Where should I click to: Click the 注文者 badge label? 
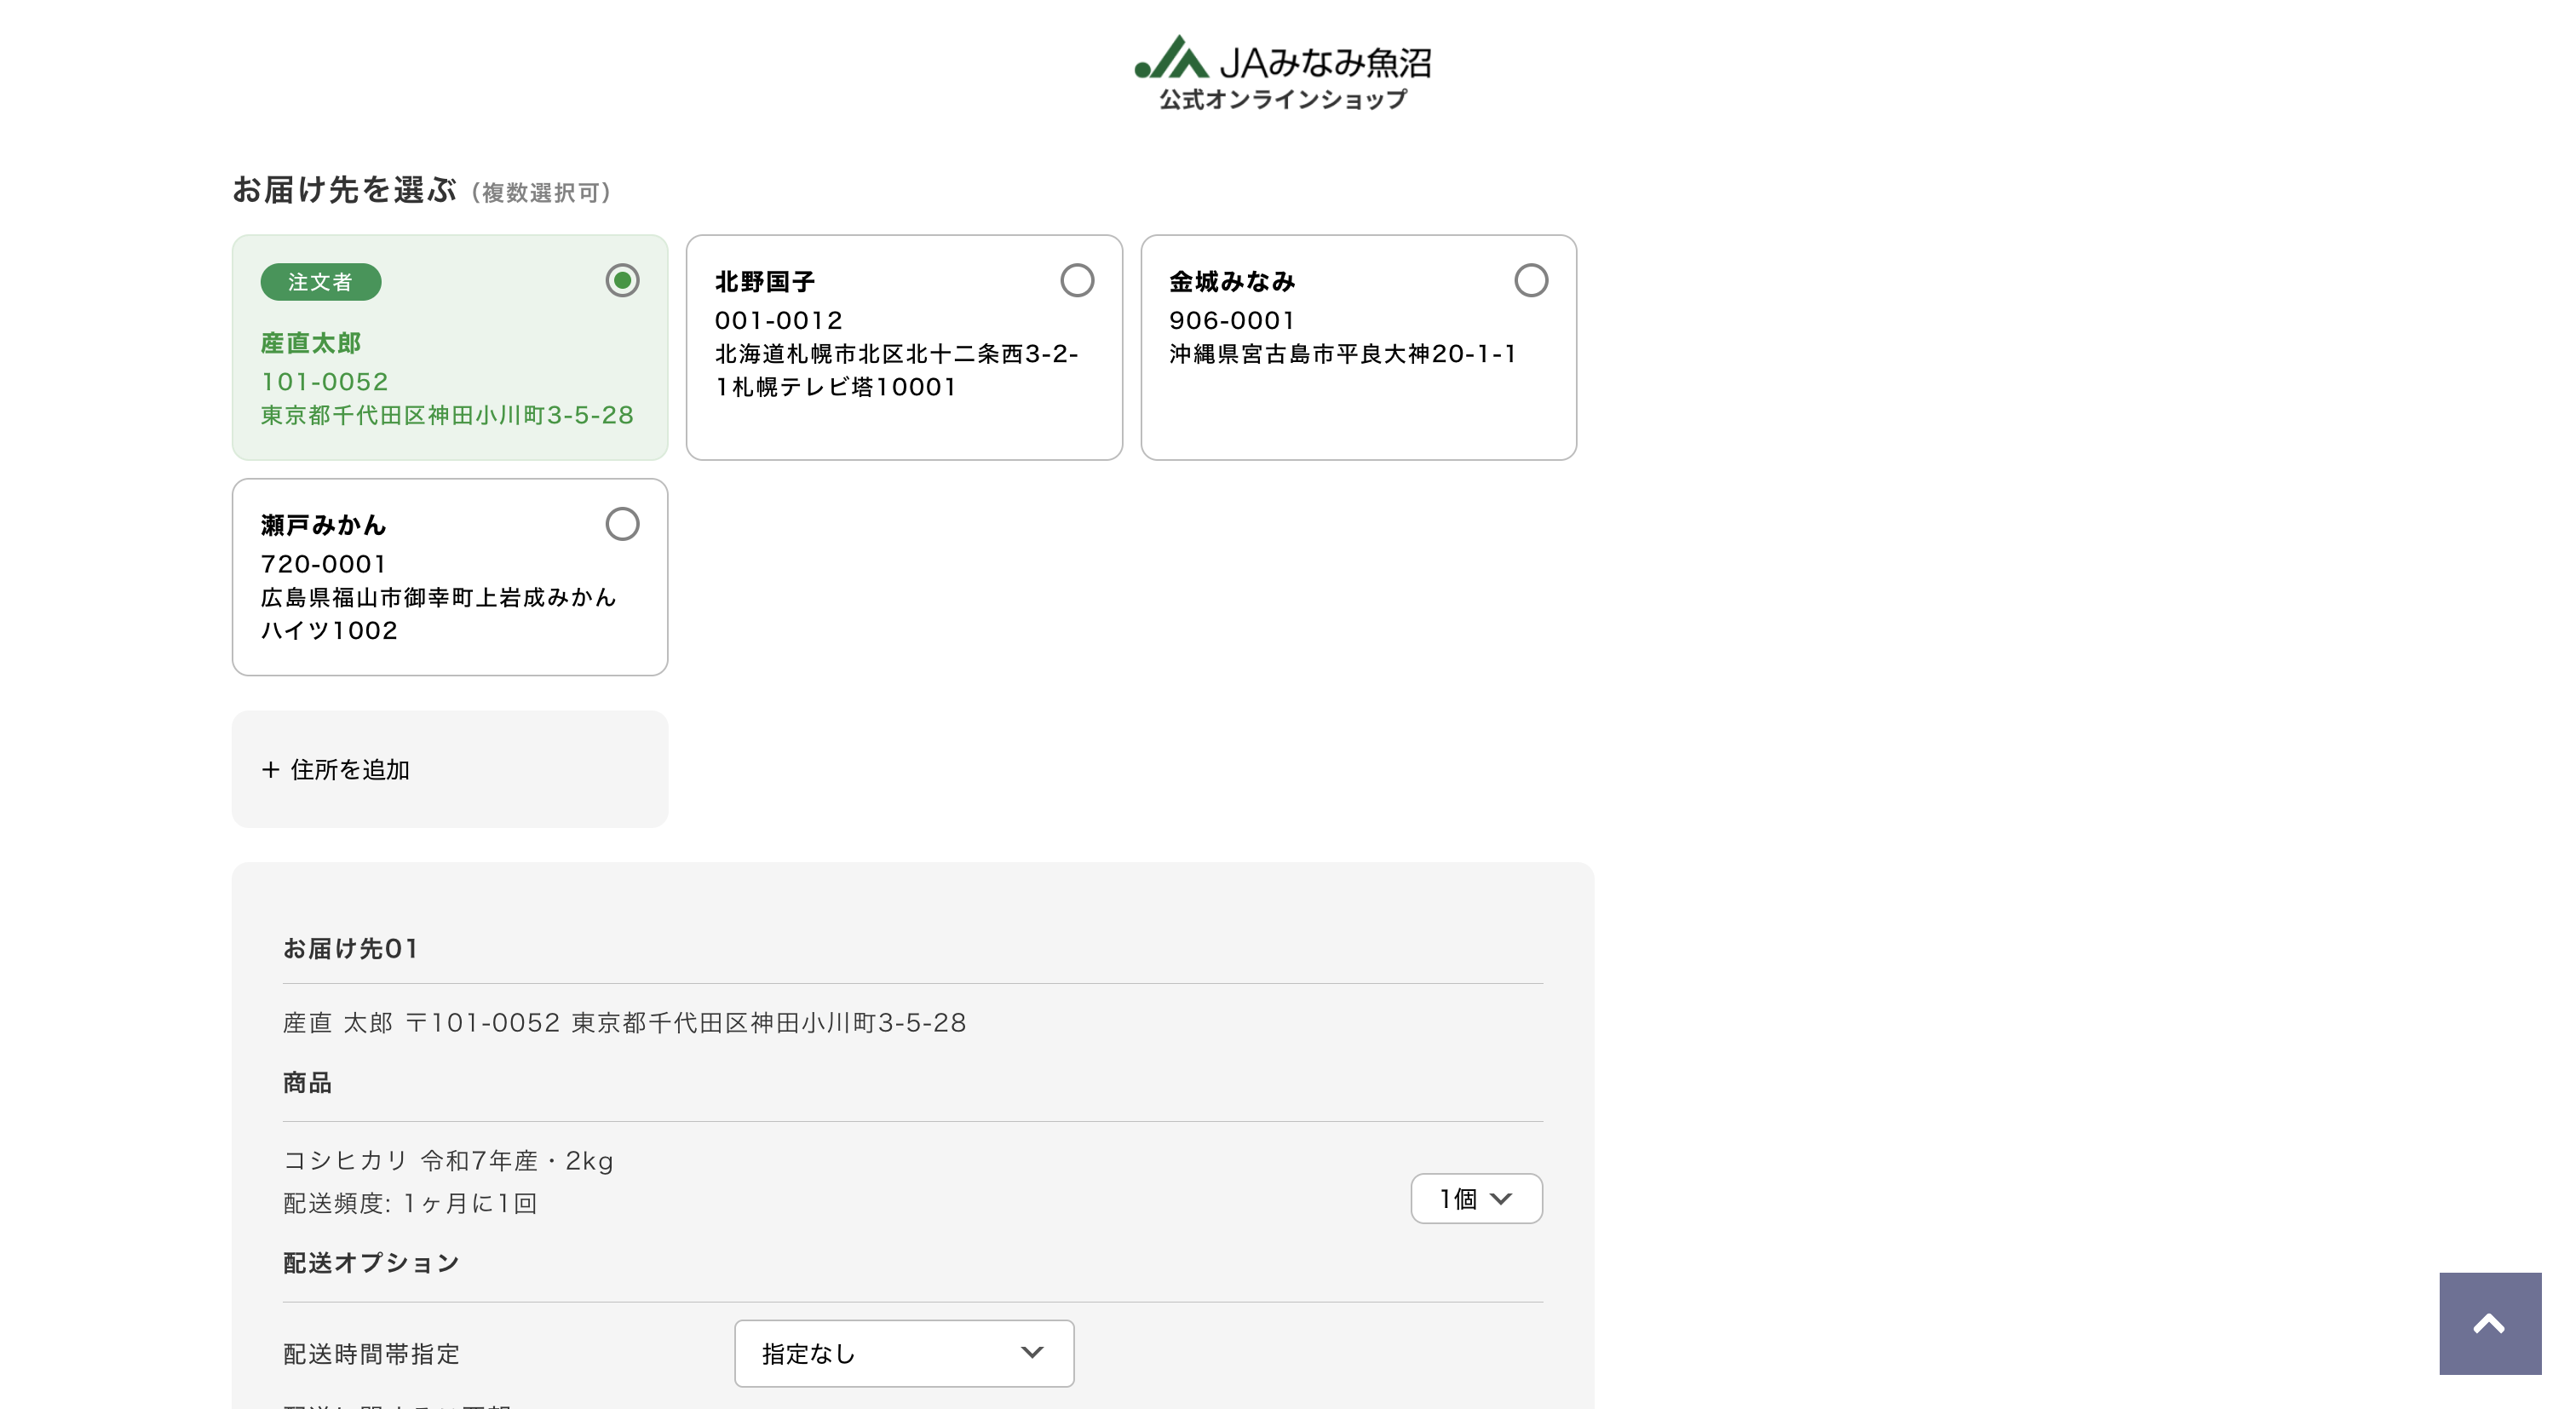320,282
